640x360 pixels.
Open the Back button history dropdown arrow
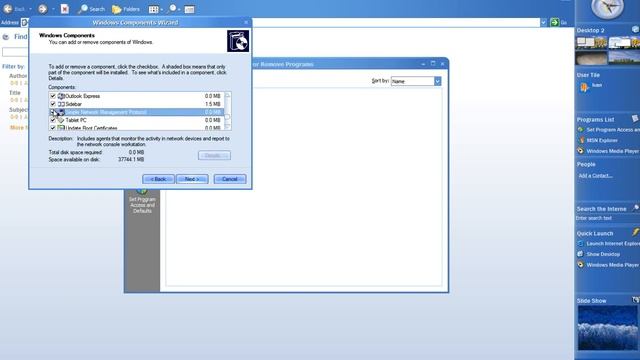click(x=30, y=9)
